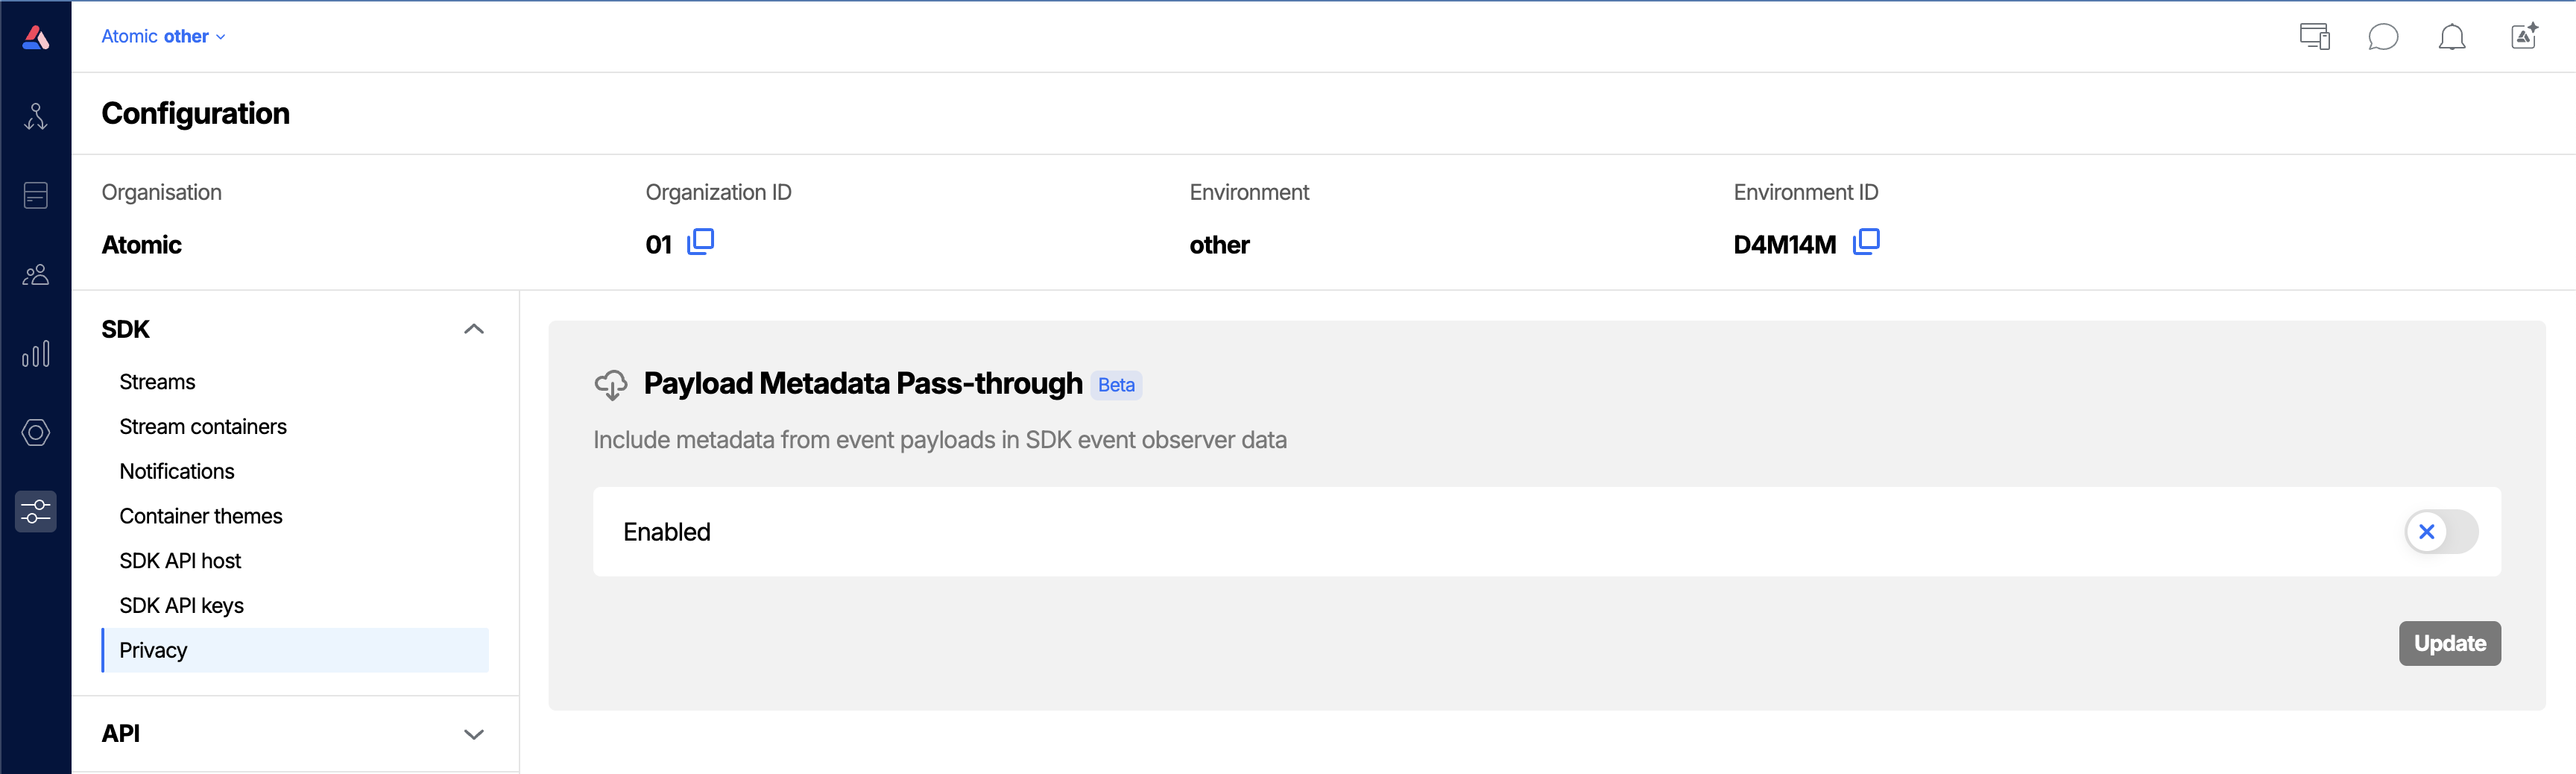This screenshot has width=2576, height=774.
Task: Open the cards panel from the sidebar
Action: [35, 195]
